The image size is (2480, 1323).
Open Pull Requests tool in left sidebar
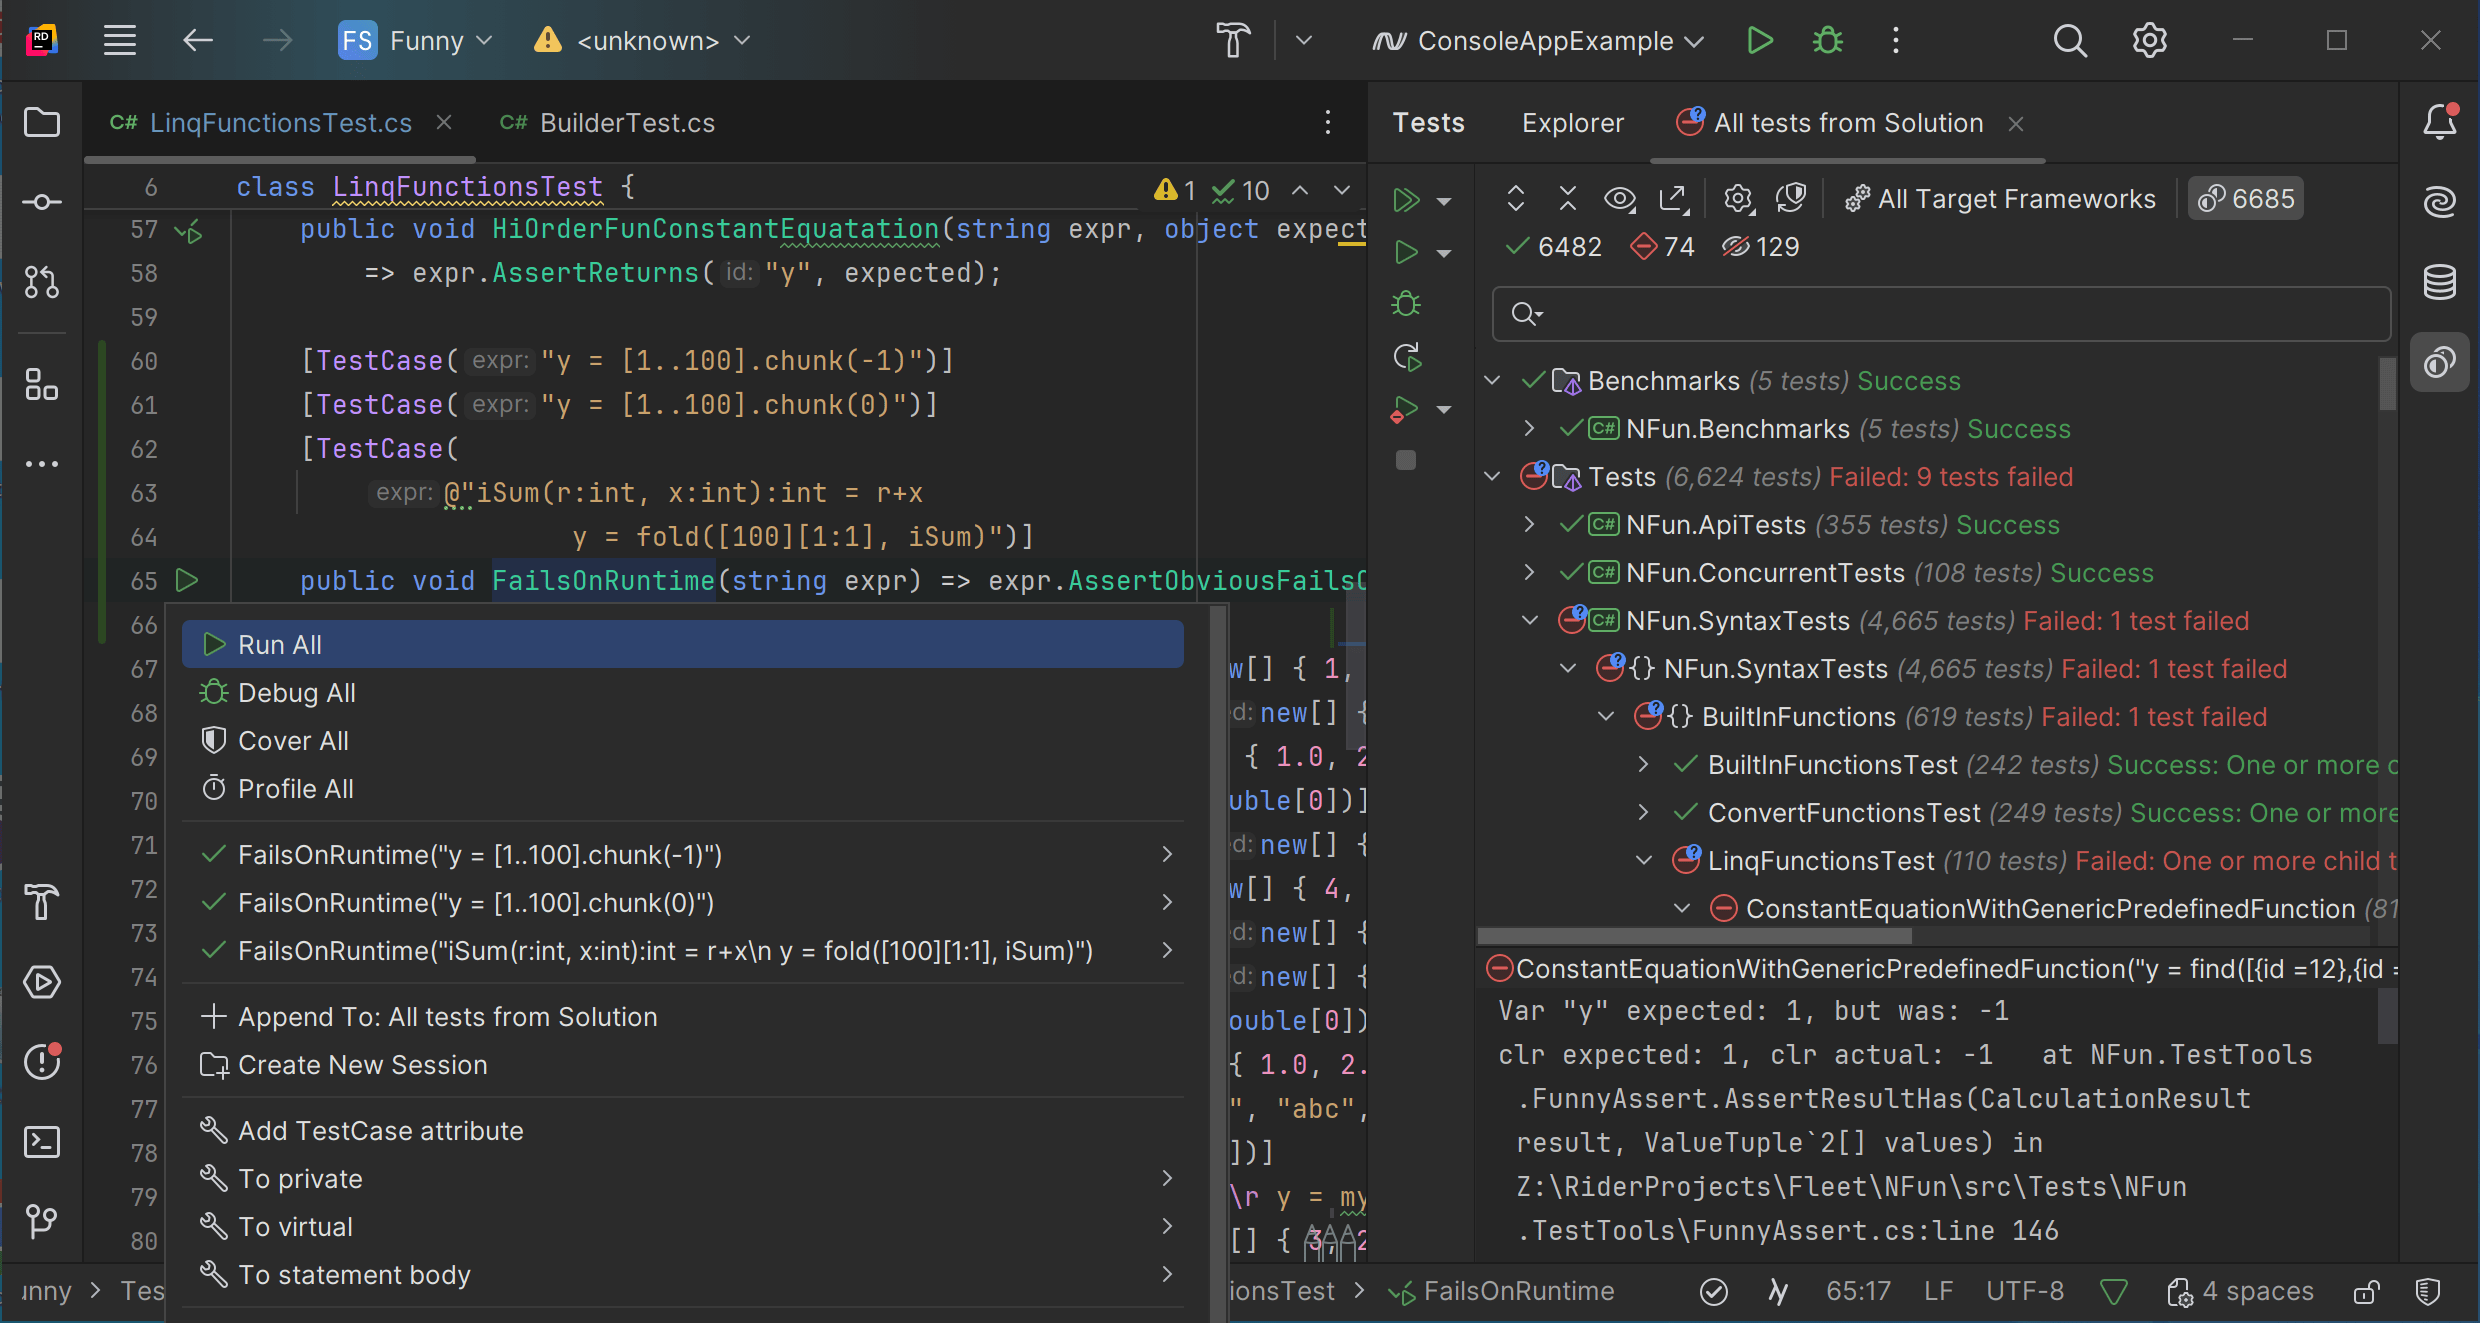point(42,283)
